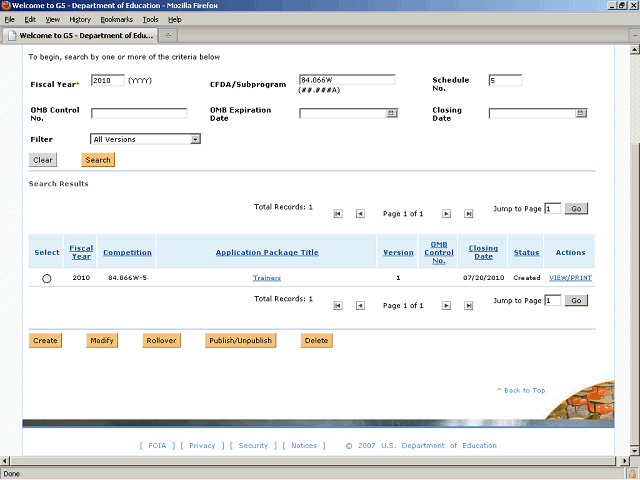640x480 pixels.
Task: Click the Closing Date input field
Action: tap(533, 113)
